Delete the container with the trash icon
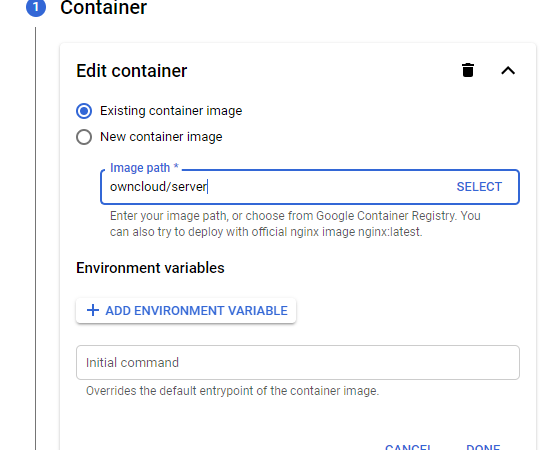This screenshot has width=553, height=450. pos(468,70)
